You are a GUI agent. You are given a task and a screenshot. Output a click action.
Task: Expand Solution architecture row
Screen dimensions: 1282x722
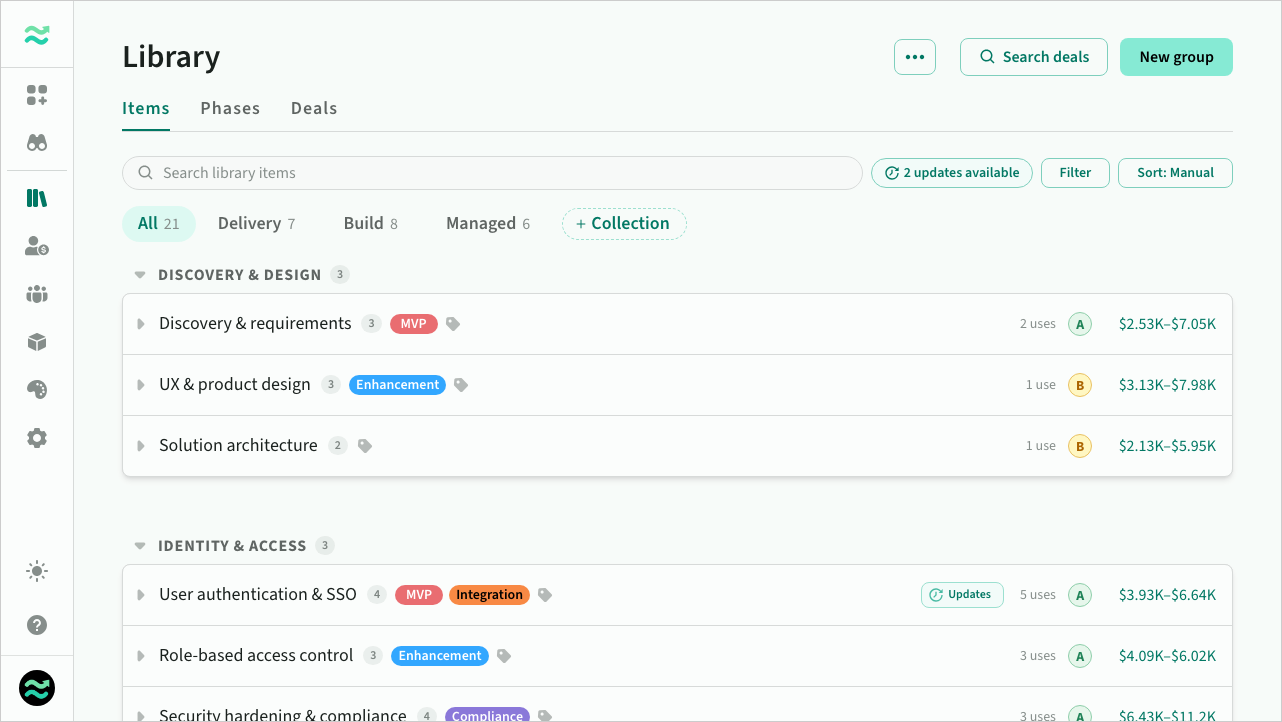141,446
